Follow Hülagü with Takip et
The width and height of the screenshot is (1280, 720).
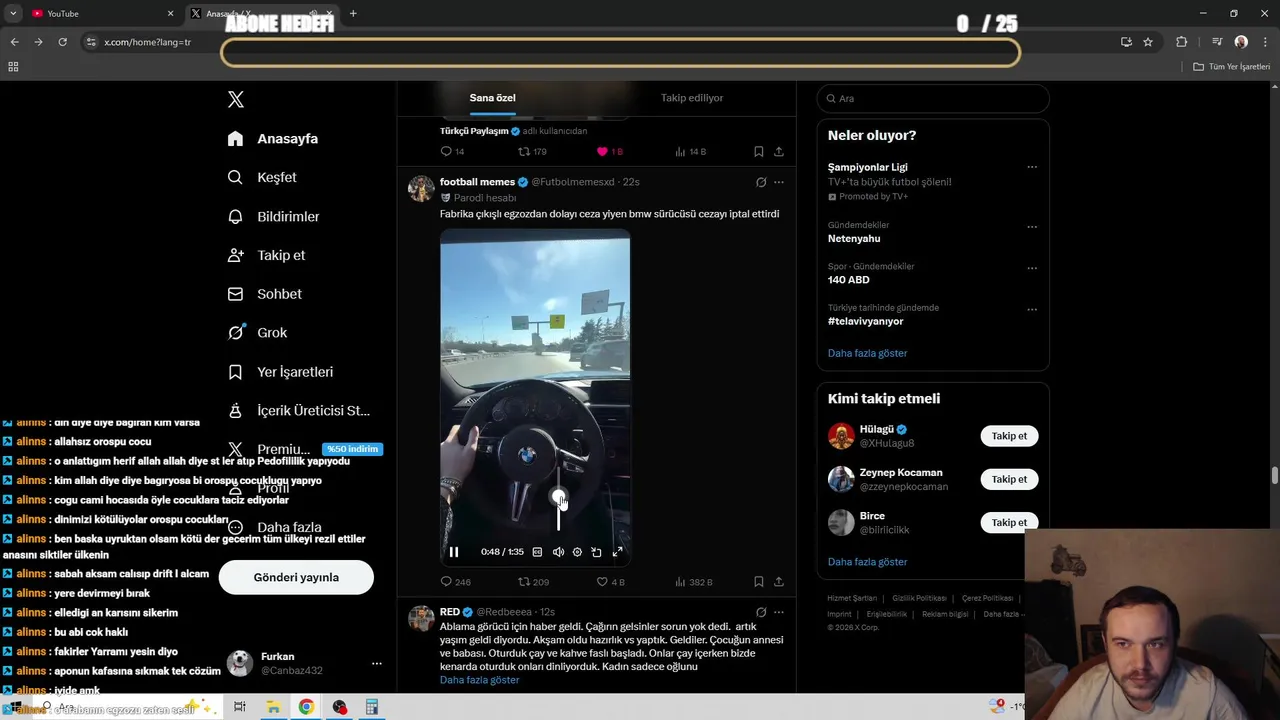(1009, 436)
